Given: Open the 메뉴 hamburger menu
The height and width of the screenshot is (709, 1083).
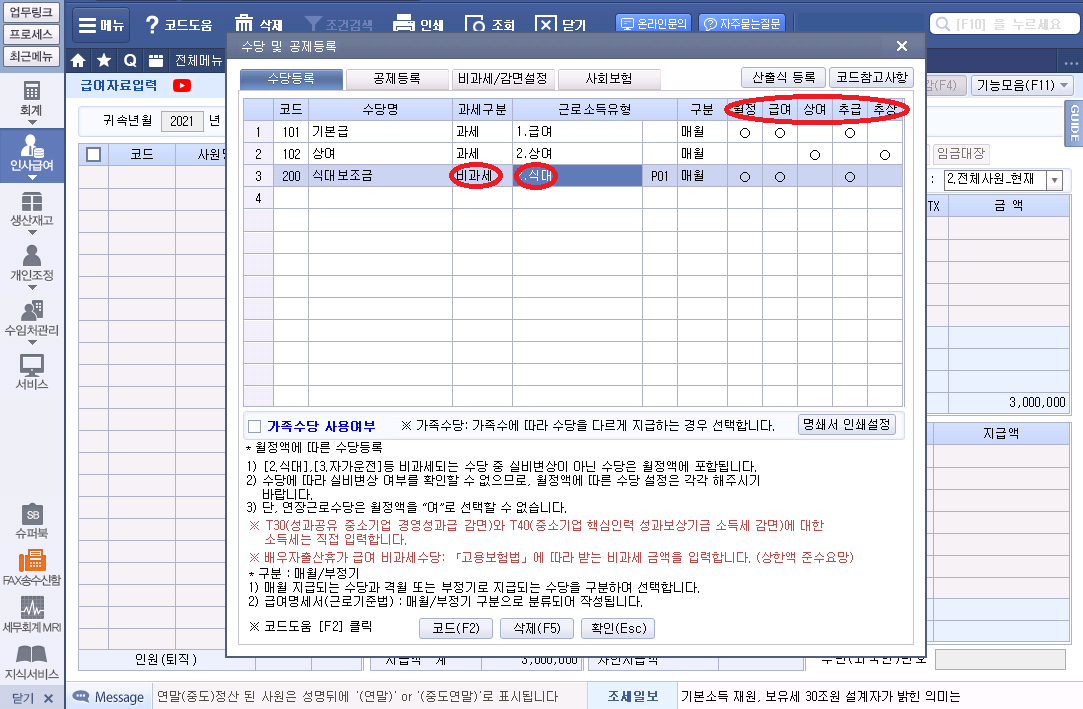Looking at the screenshot, I should coord(100,25).
